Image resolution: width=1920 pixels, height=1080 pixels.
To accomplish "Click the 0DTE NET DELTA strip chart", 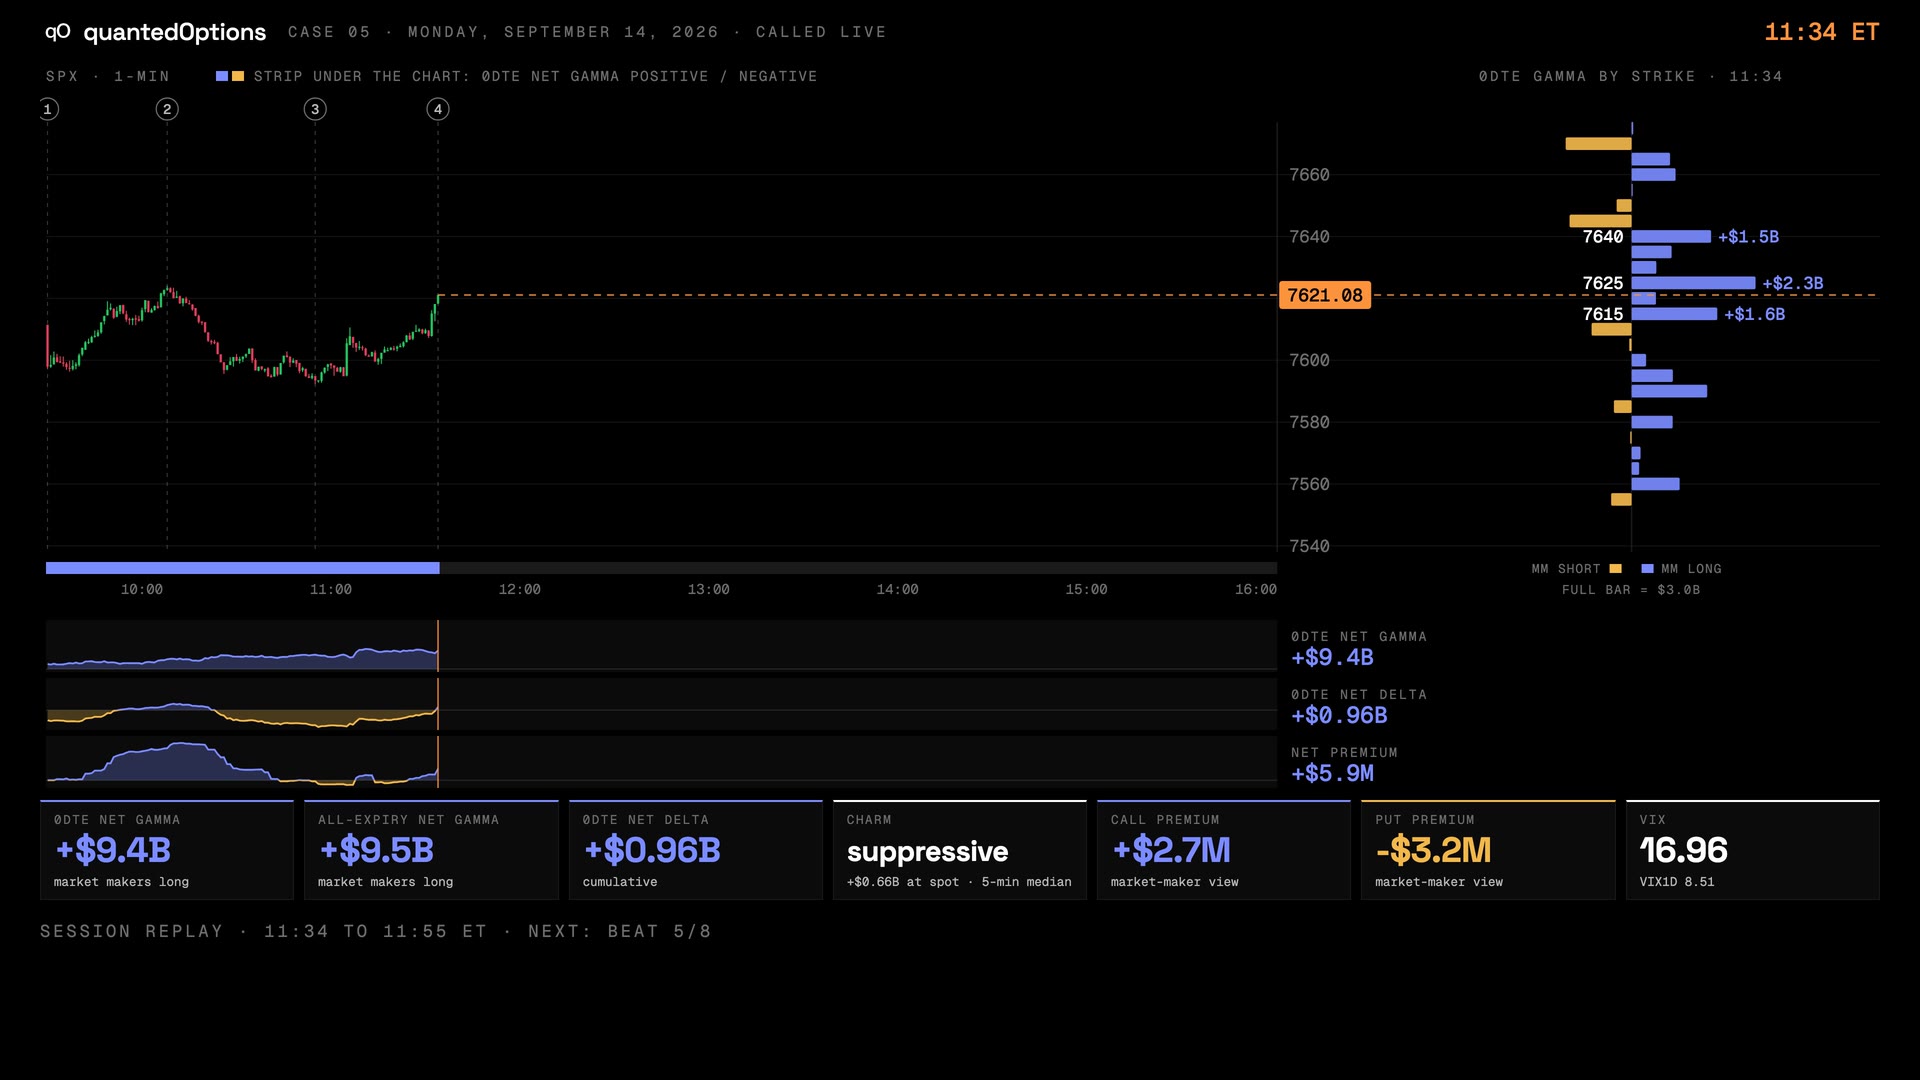I will [661, 704].
